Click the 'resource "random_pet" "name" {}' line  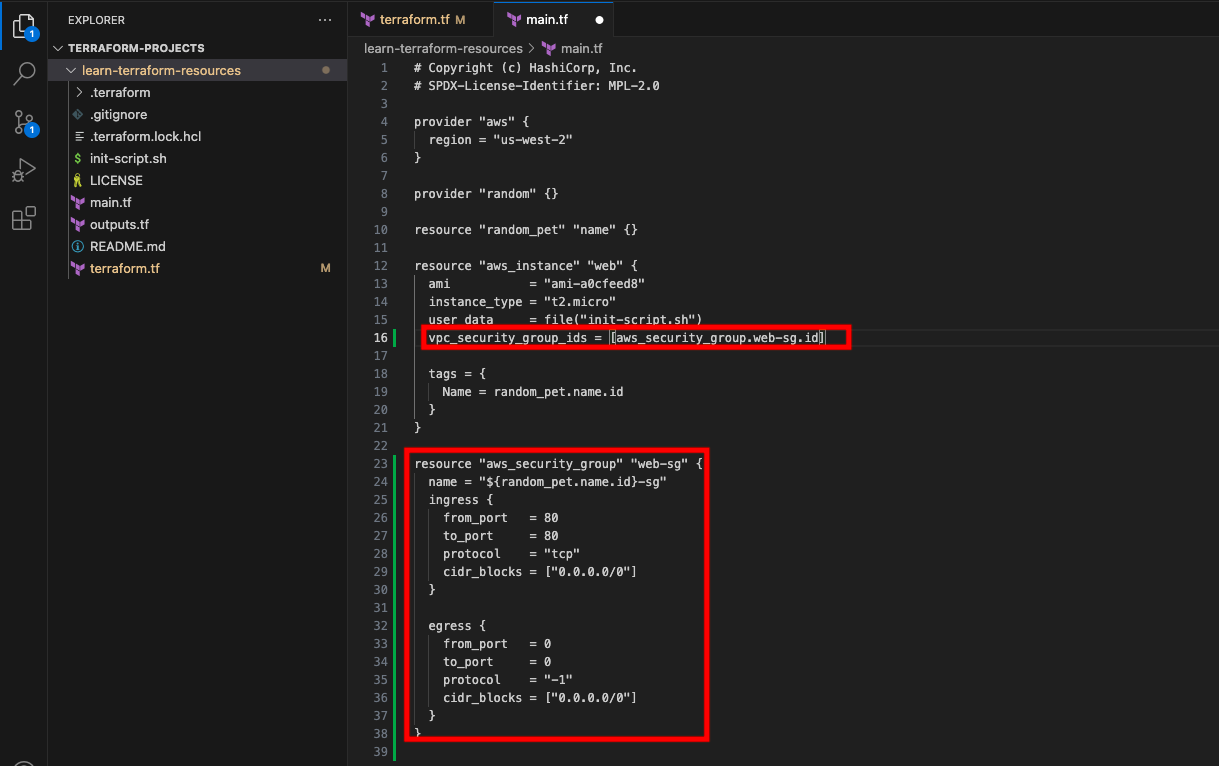[x=525, y=230]
